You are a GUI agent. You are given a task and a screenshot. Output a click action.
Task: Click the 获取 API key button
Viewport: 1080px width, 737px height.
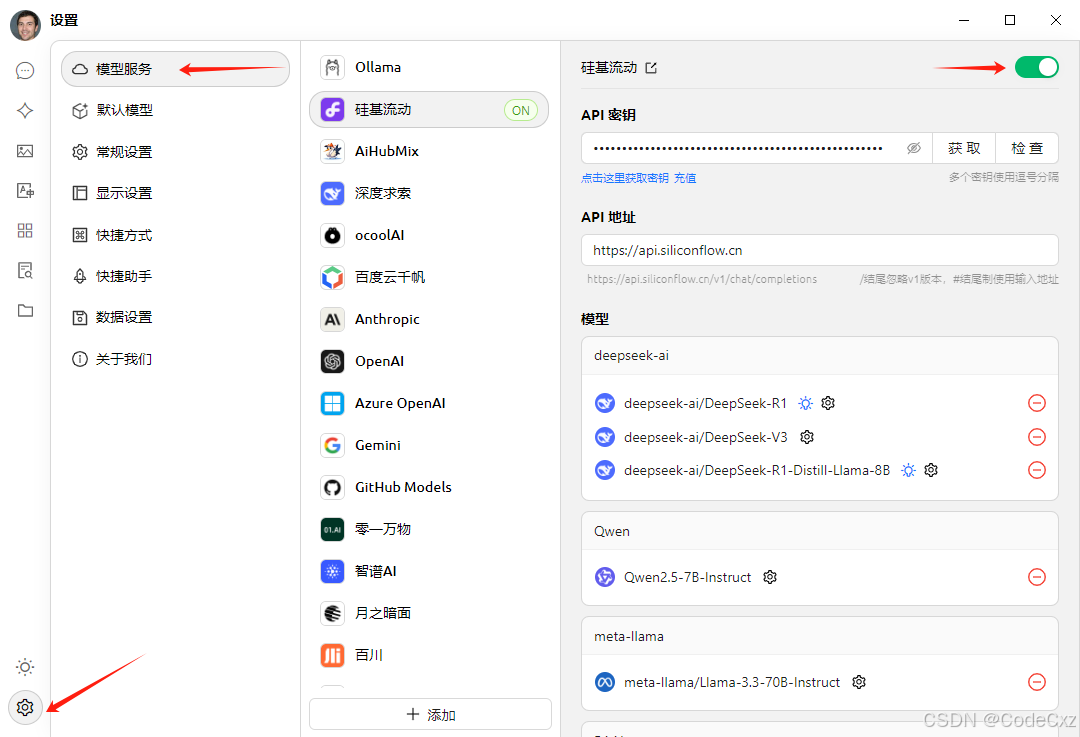click(x=964, y=148)
